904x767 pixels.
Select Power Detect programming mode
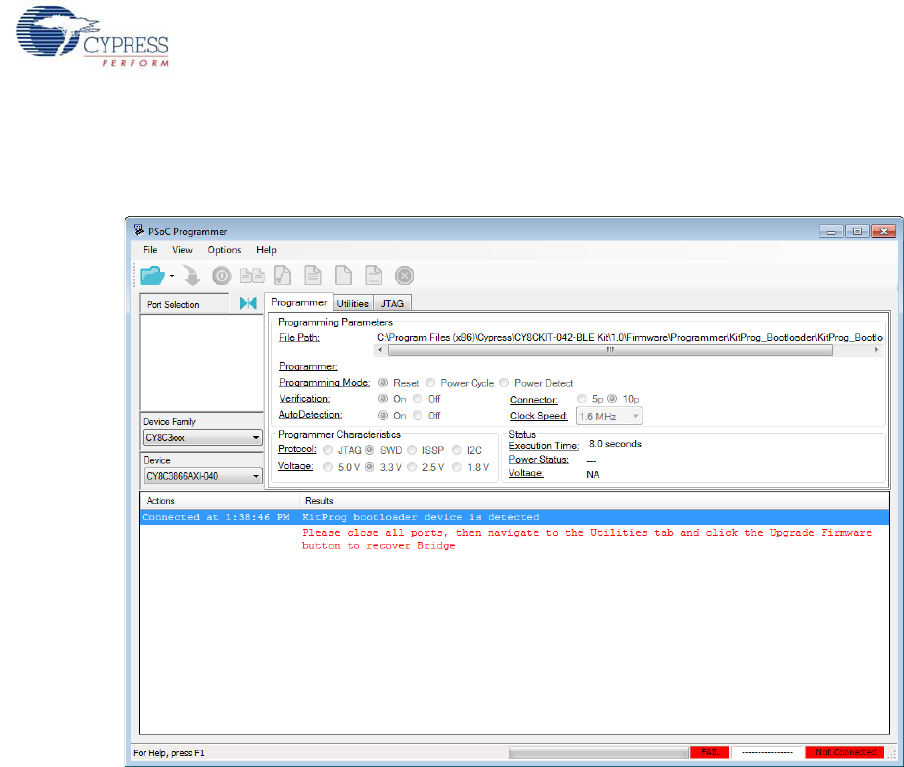tap(504, 383)
